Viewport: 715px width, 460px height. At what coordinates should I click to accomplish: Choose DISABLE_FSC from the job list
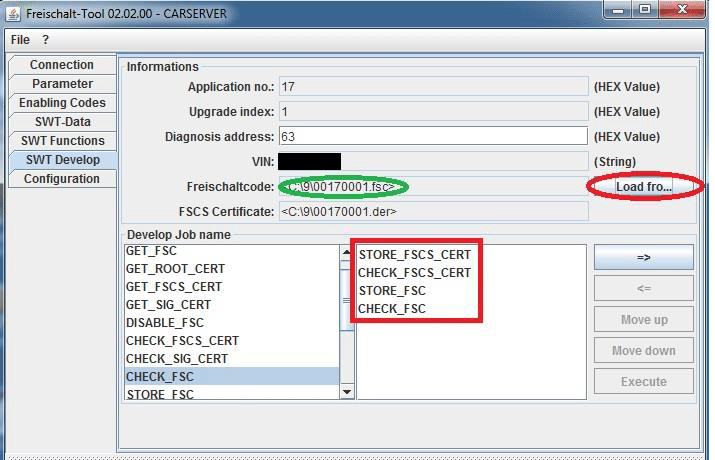tap(164, 323)
